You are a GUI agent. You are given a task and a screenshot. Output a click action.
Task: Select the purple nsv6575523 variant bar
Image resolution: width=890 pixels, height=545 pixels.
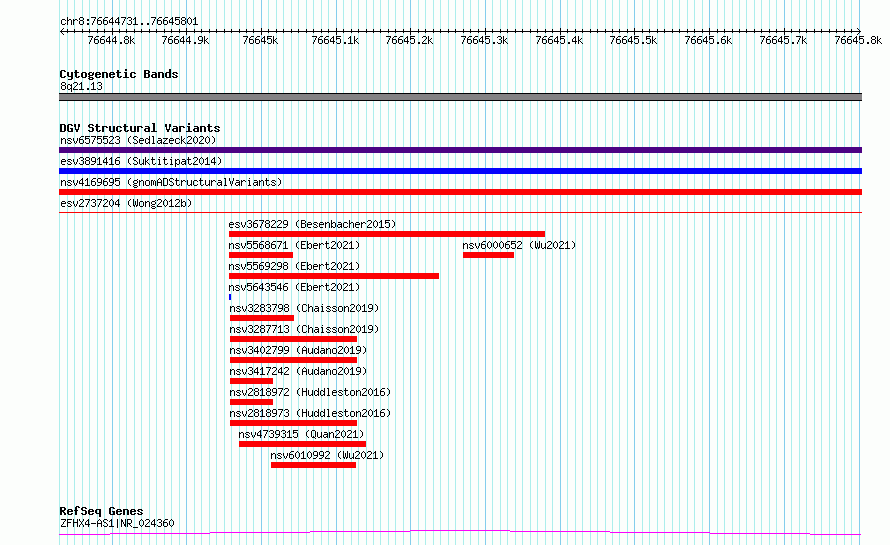coord(460,150)
